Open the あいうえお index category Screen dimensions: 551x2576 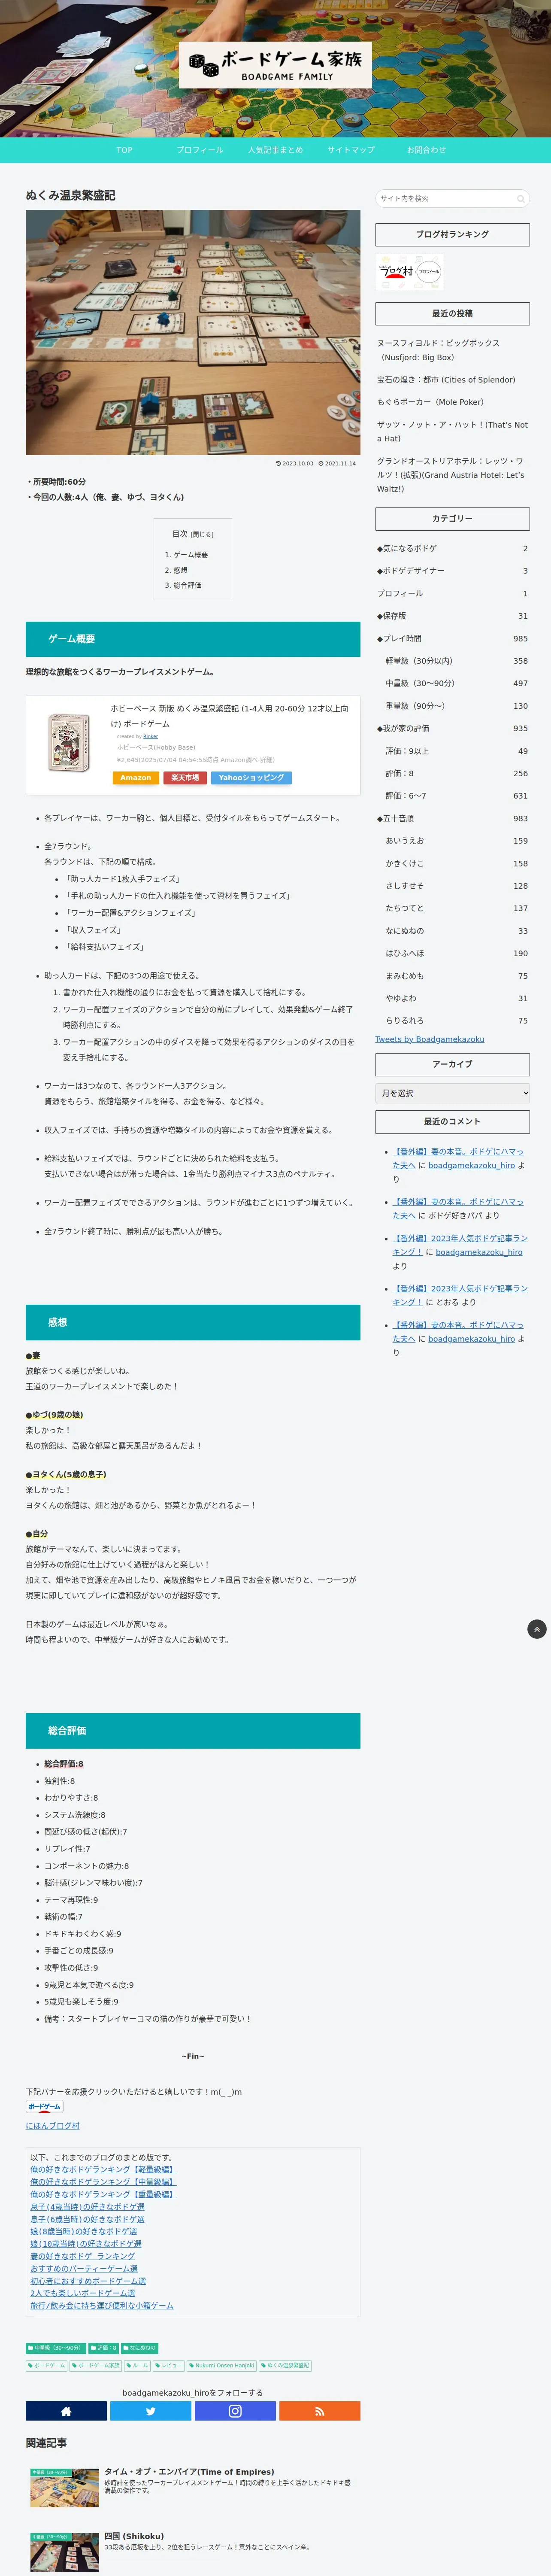click(x=456, y=841)
